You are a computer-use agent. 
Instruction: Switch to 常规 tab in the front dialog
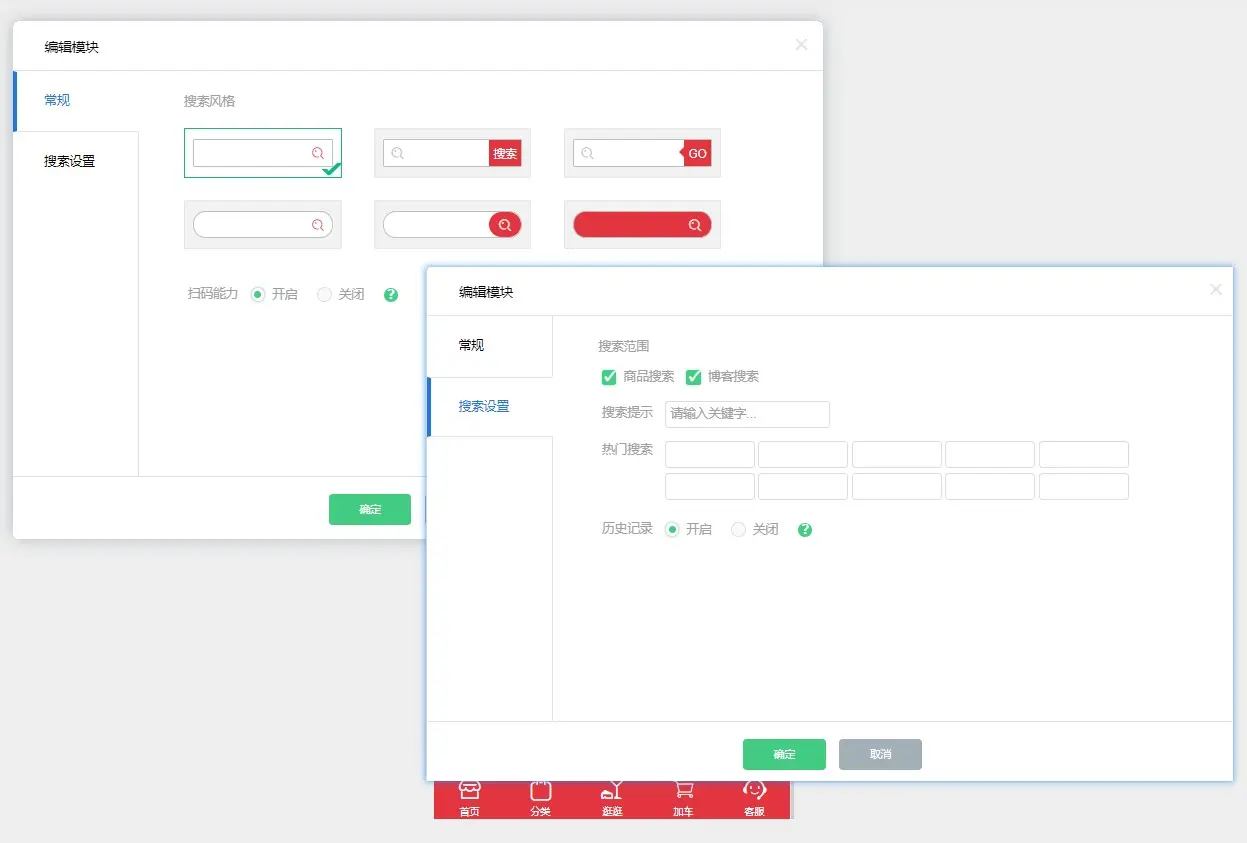click(471, 345)
